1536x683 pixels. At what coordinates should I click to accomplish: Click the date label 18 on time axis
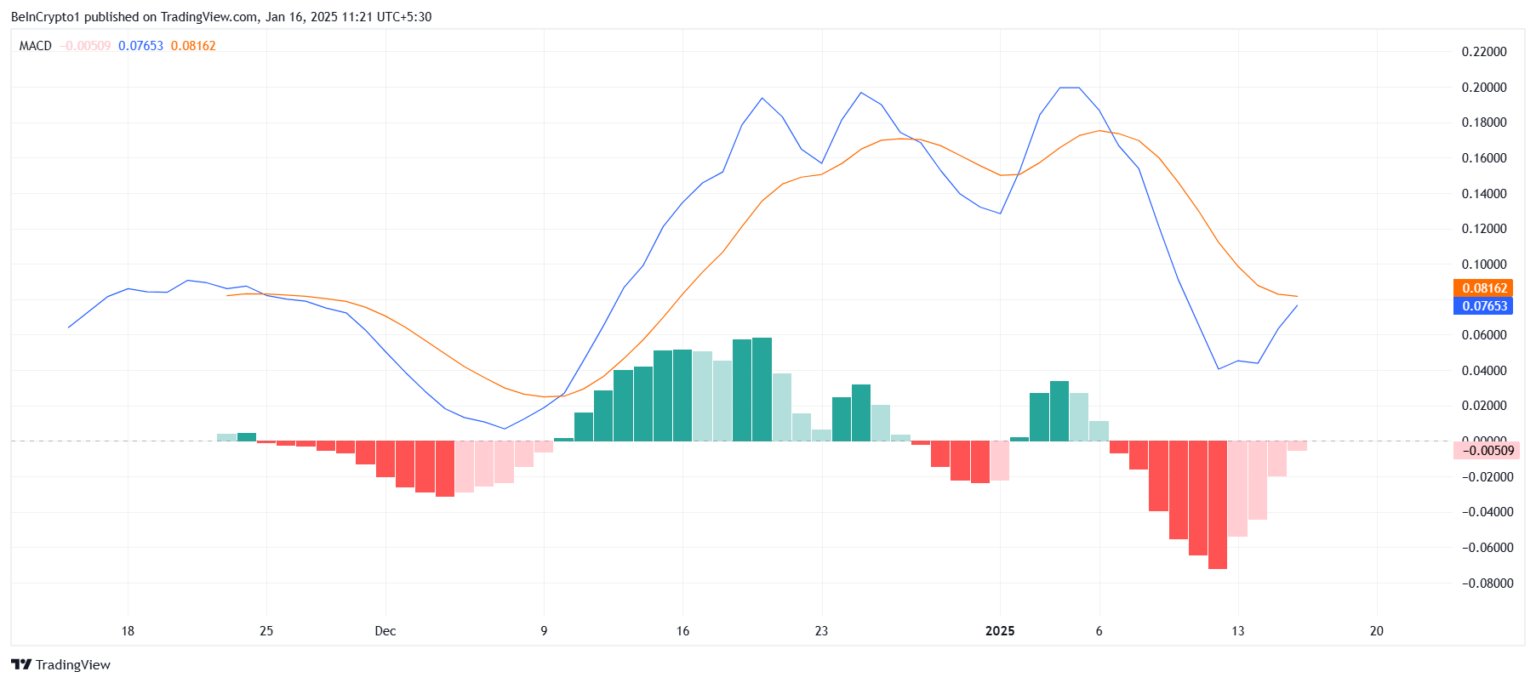pos(128,631)
